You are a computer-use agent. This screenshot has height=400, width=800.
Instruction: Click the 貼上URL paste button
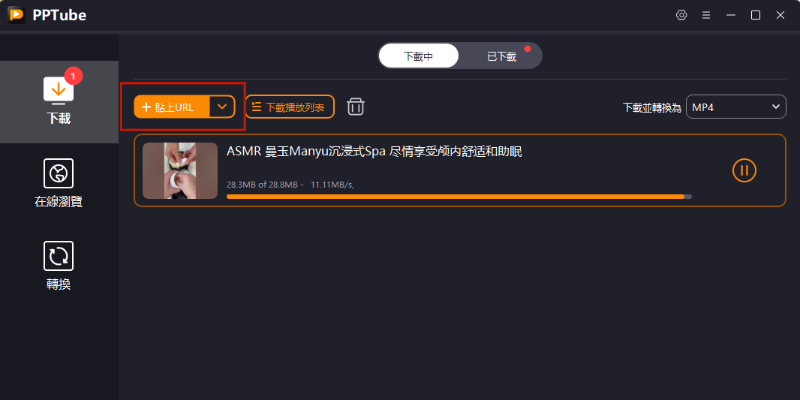[172, 107]
